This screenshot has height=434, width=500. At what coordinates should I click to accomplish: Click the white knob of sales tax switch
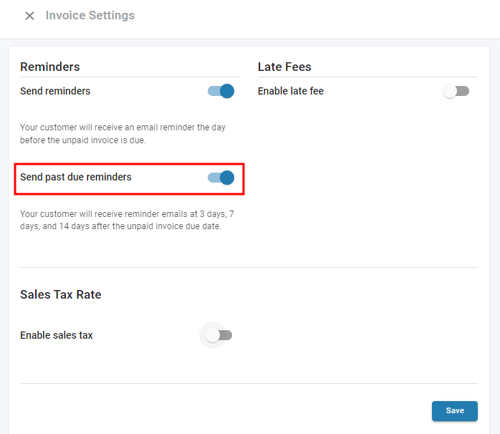click(x=212, y=335)
